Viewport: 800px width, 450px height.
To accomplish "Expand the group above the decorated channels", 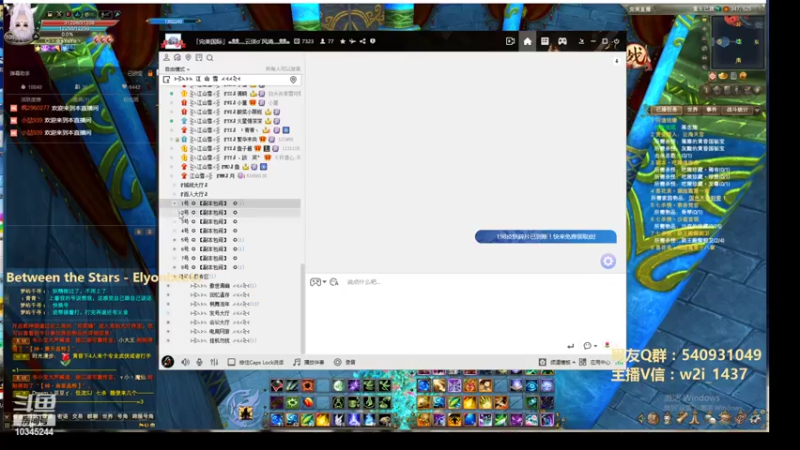I will pos(174,277).
